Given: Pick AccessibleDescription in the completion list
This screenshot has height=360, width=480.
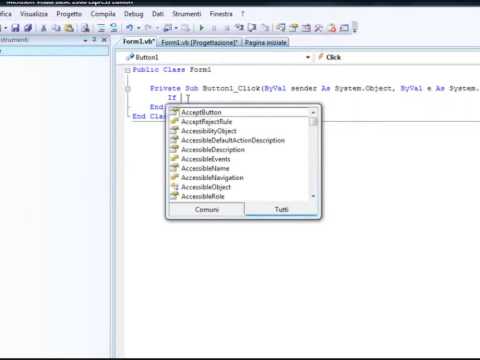Looking at the screenshot, I should coord(239,150).
